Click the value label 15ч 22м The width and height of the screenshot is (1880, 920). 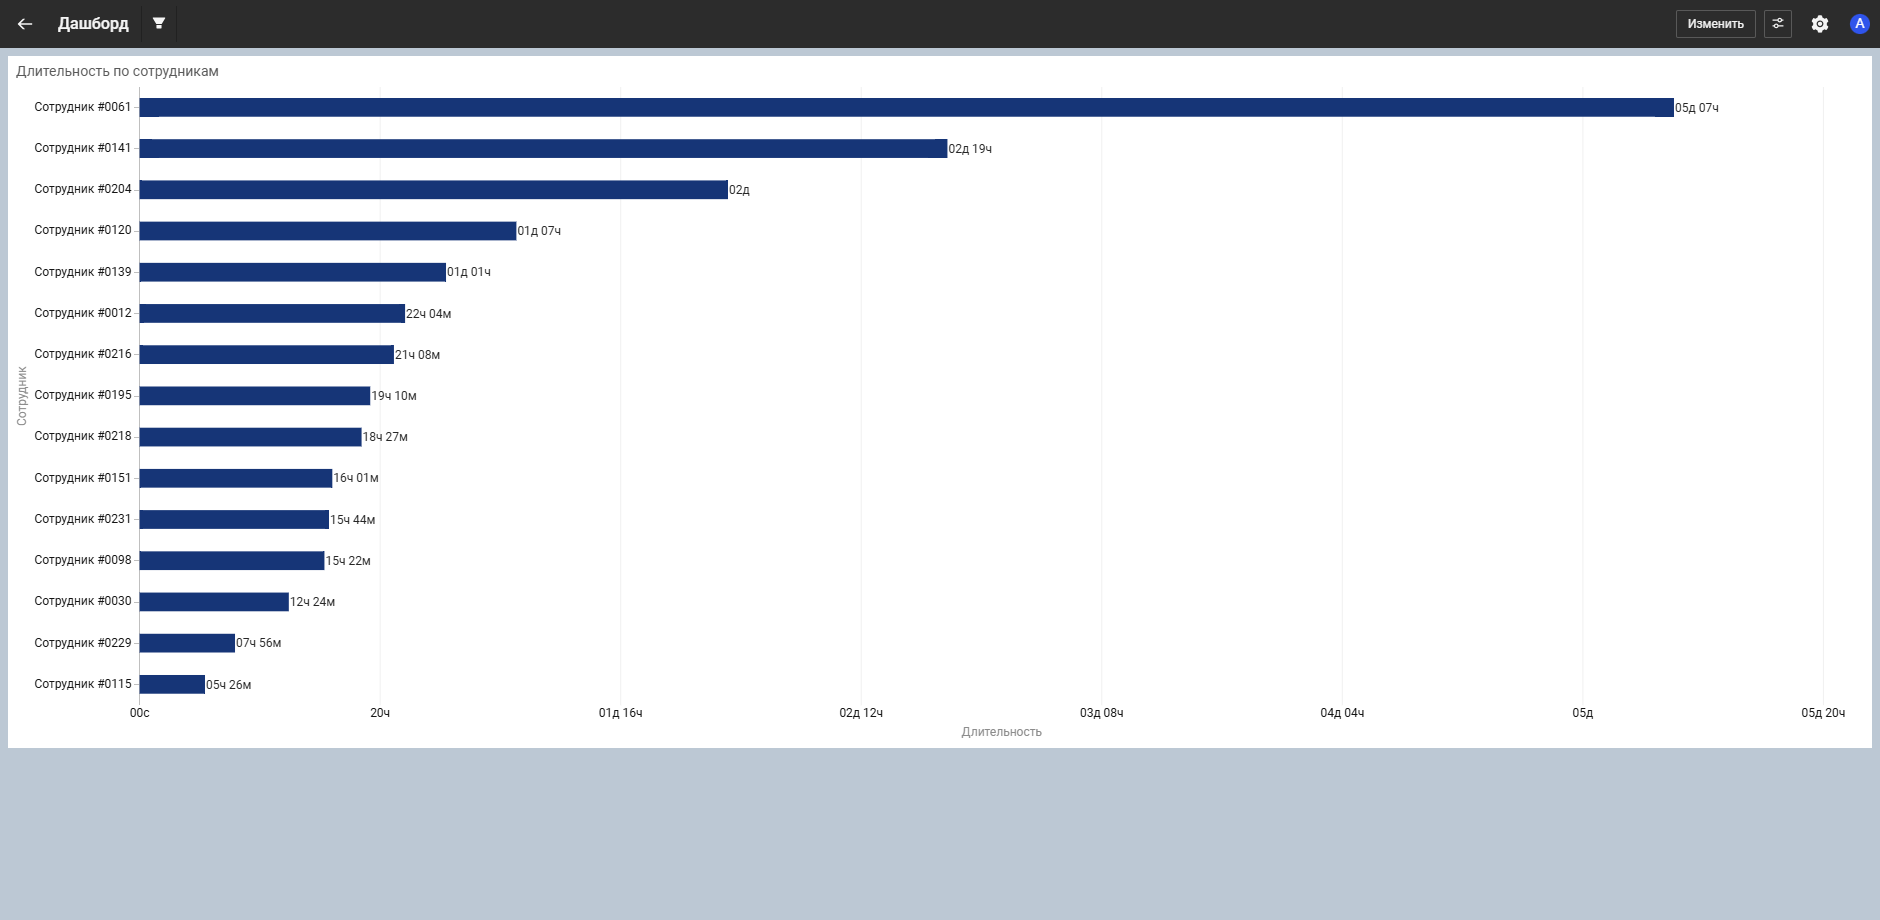348,561
